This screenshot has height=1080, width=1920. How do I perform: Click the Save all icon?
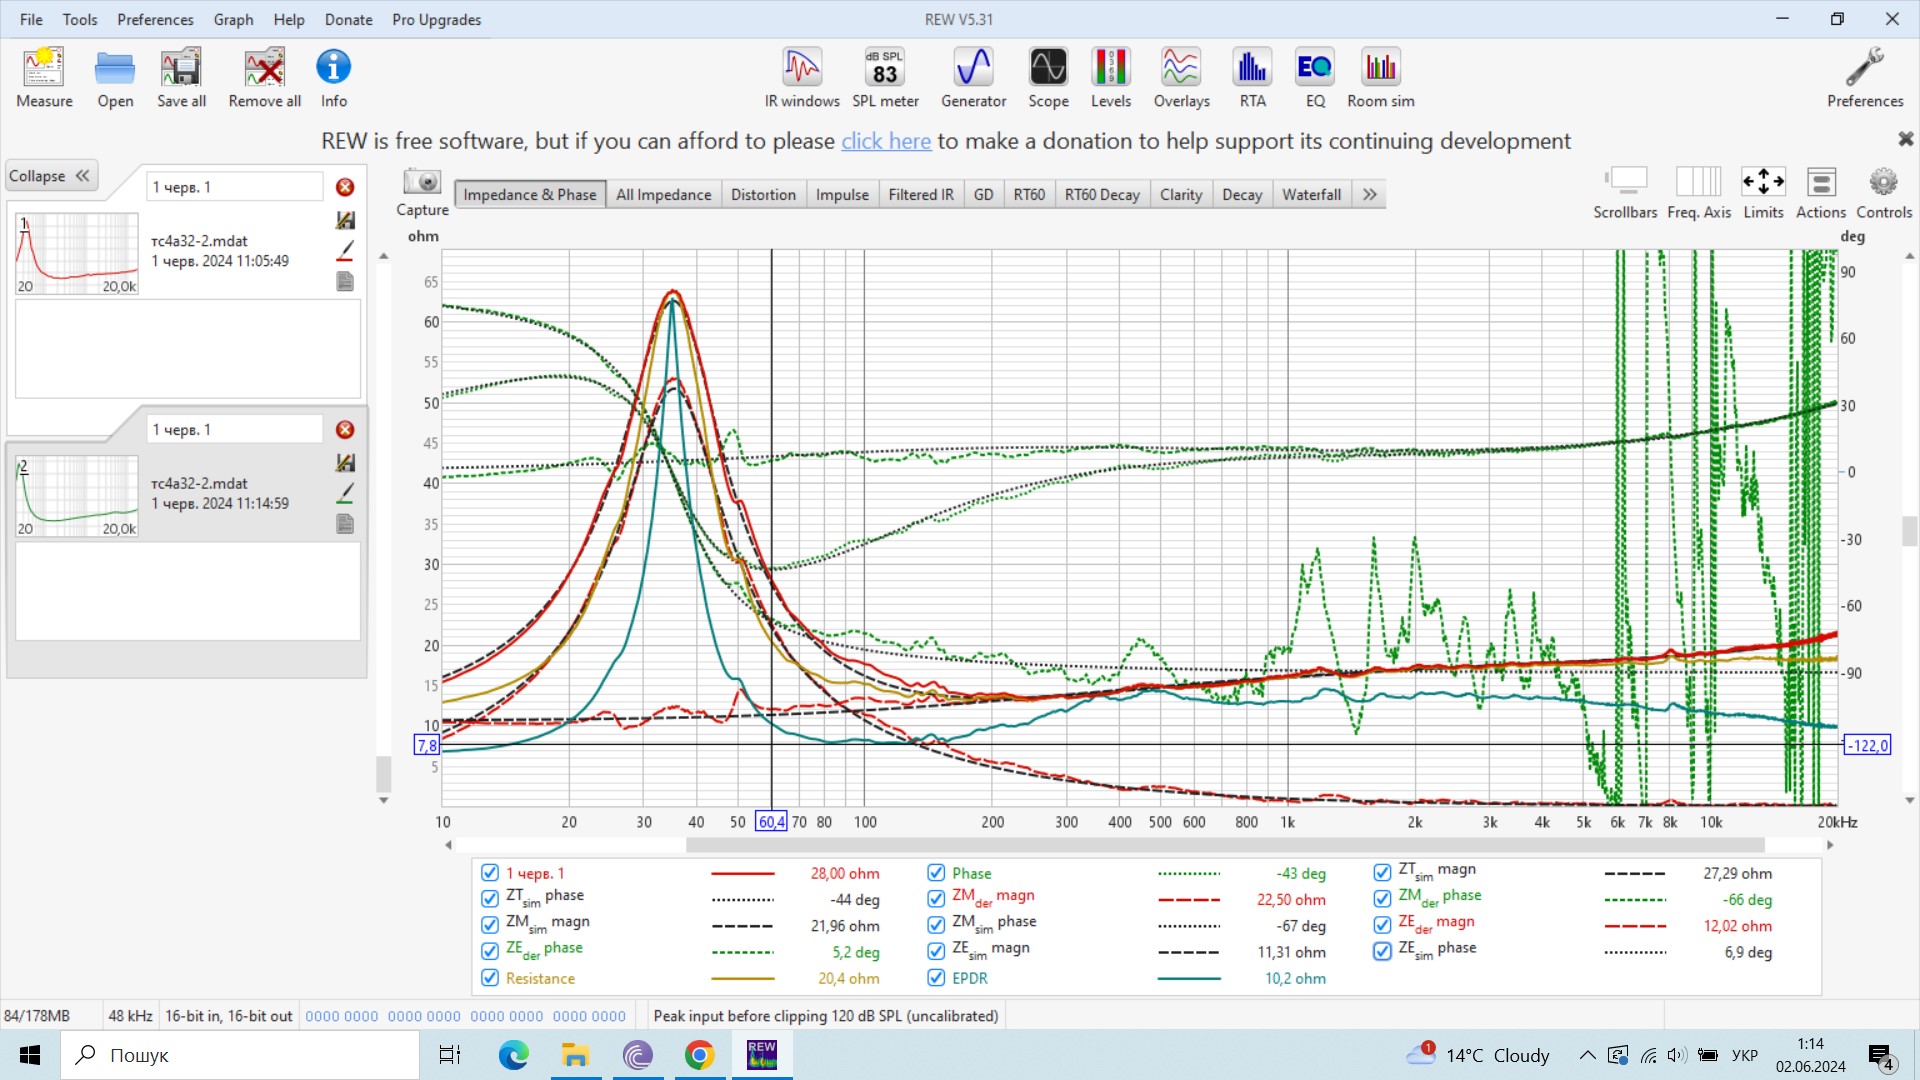click(181, 77)
